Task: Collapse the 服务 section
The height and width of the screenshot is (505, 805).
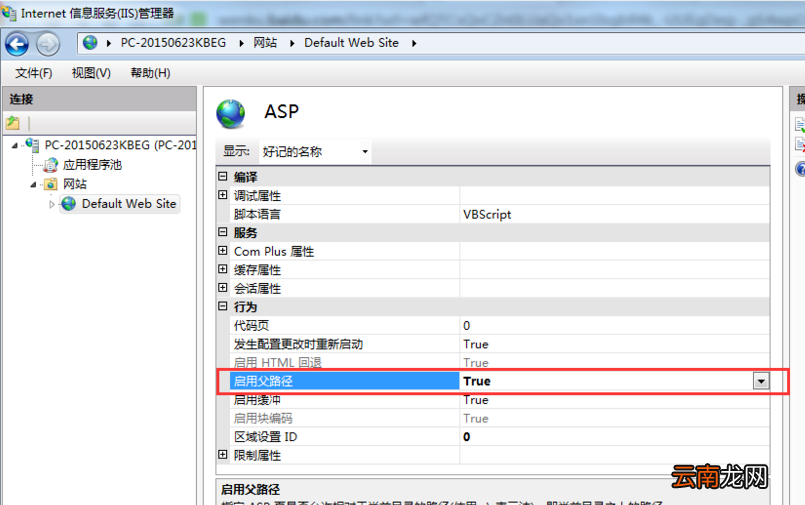Action: point(222,232)
